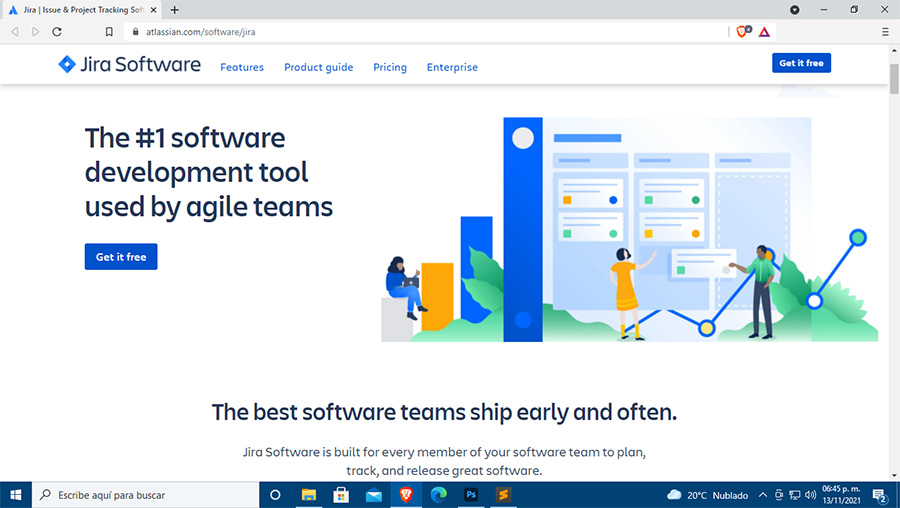Open Sublime Text from taskbar
900x508 pixels.
[x=503, y=495]
